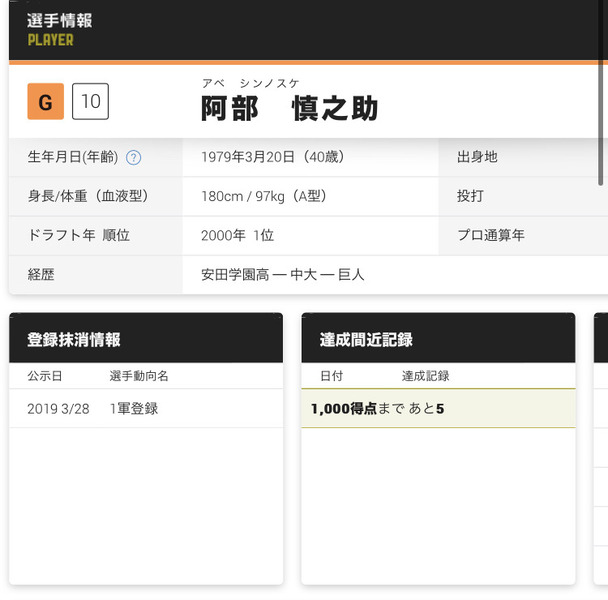Click the 投打 label
The width and height of the screenshot is (608, 600).
tap(470, 196)
